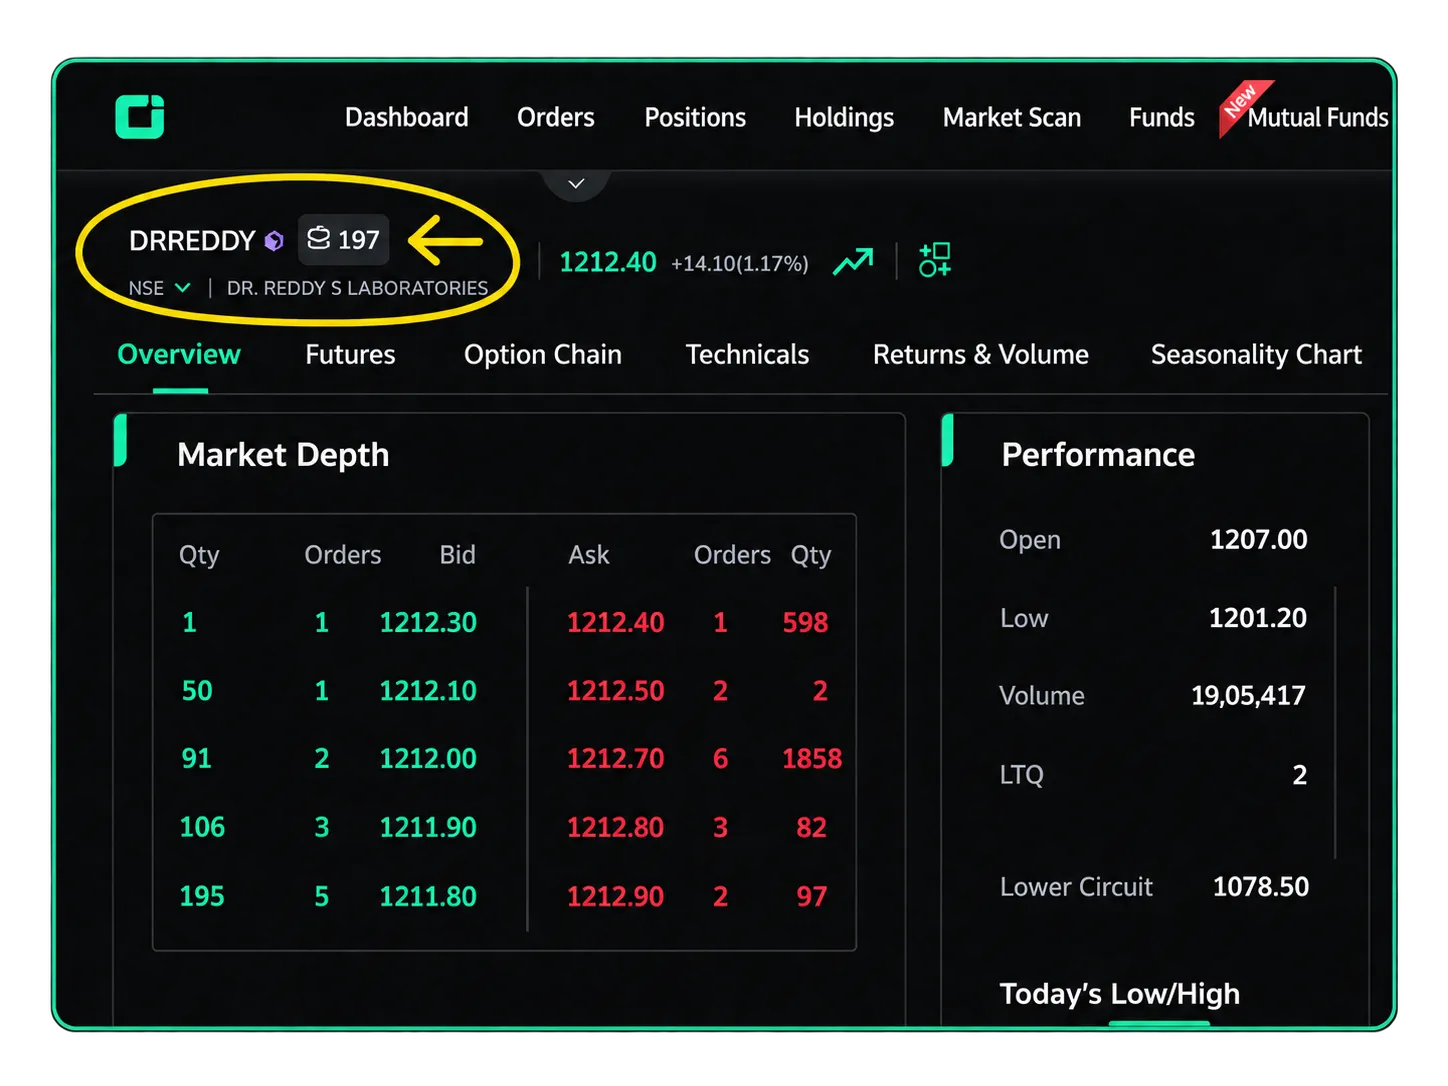This screenshot has width=1448, height=1086.
Task: Open the Dashboard menu item
Action: point(407,118)
